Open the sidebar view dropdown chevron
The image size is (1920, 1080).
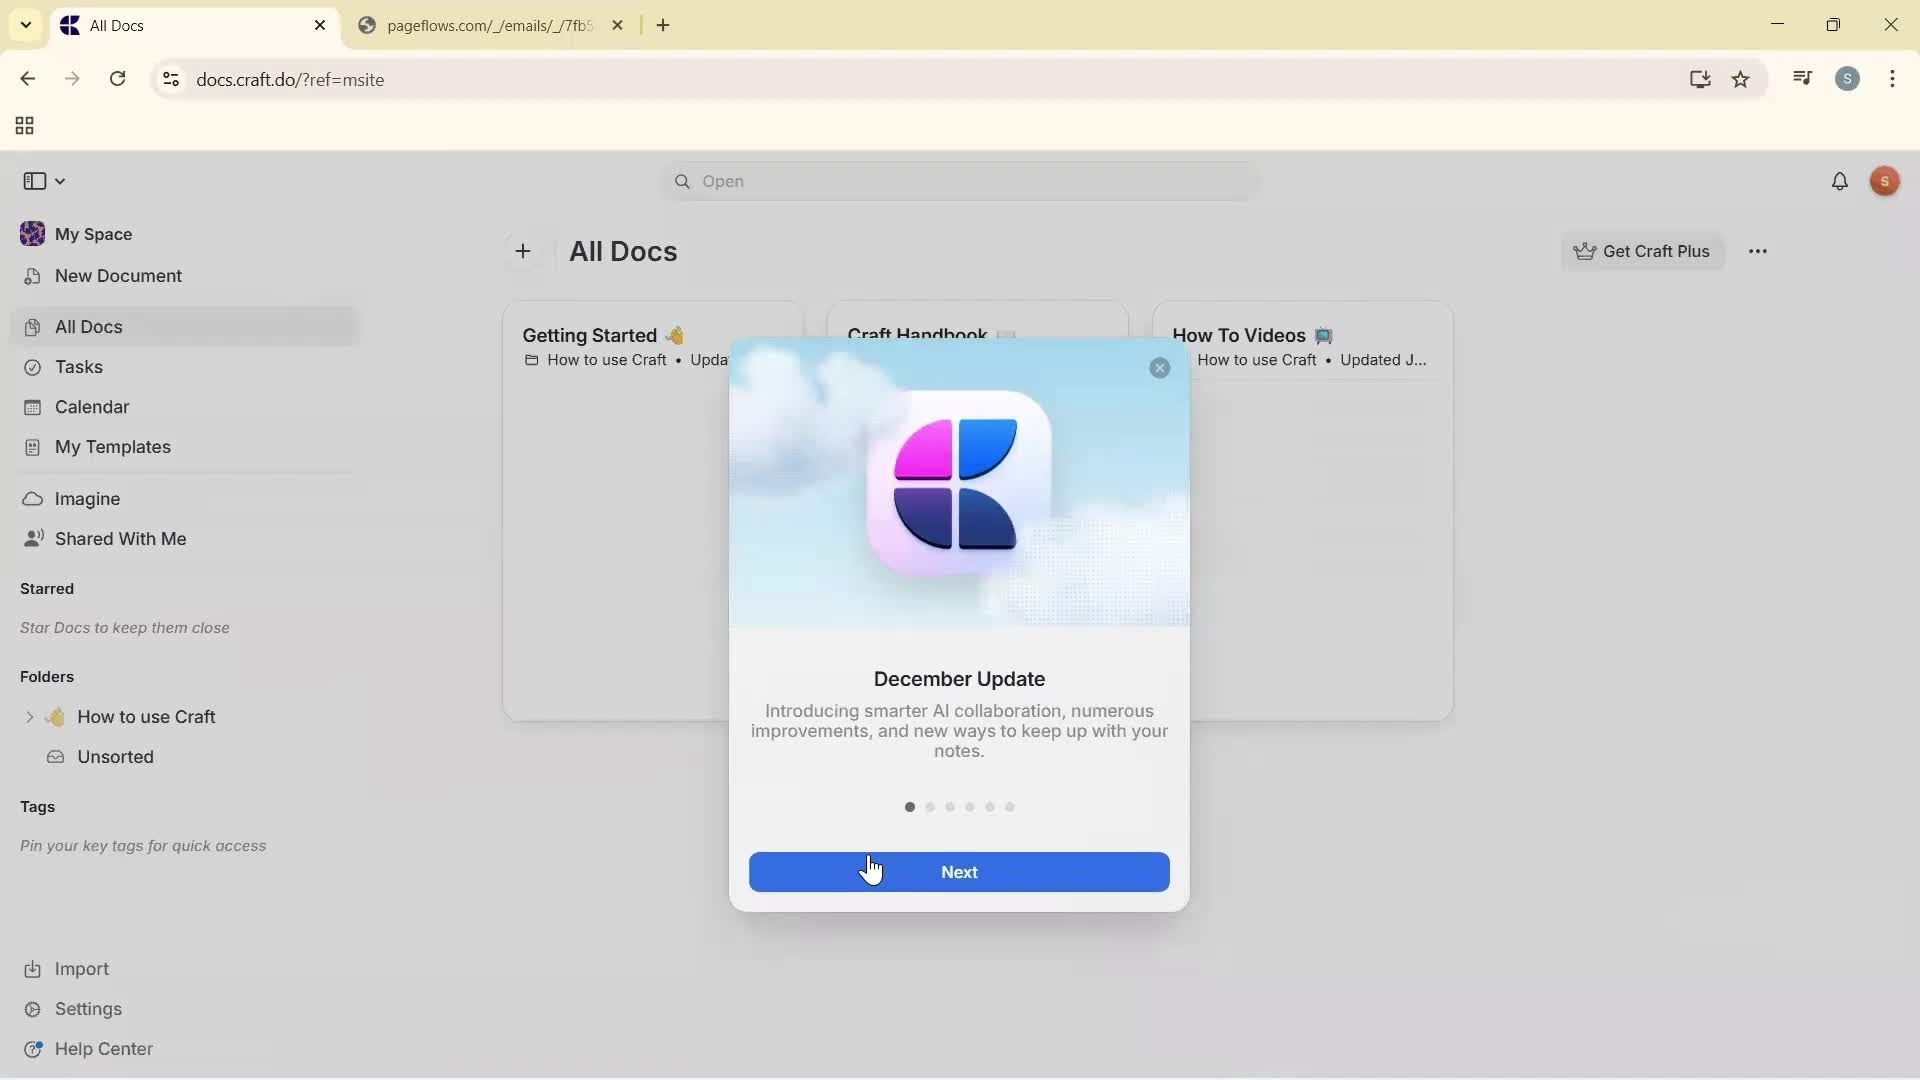pyautogui.click(x=60, y=181)
